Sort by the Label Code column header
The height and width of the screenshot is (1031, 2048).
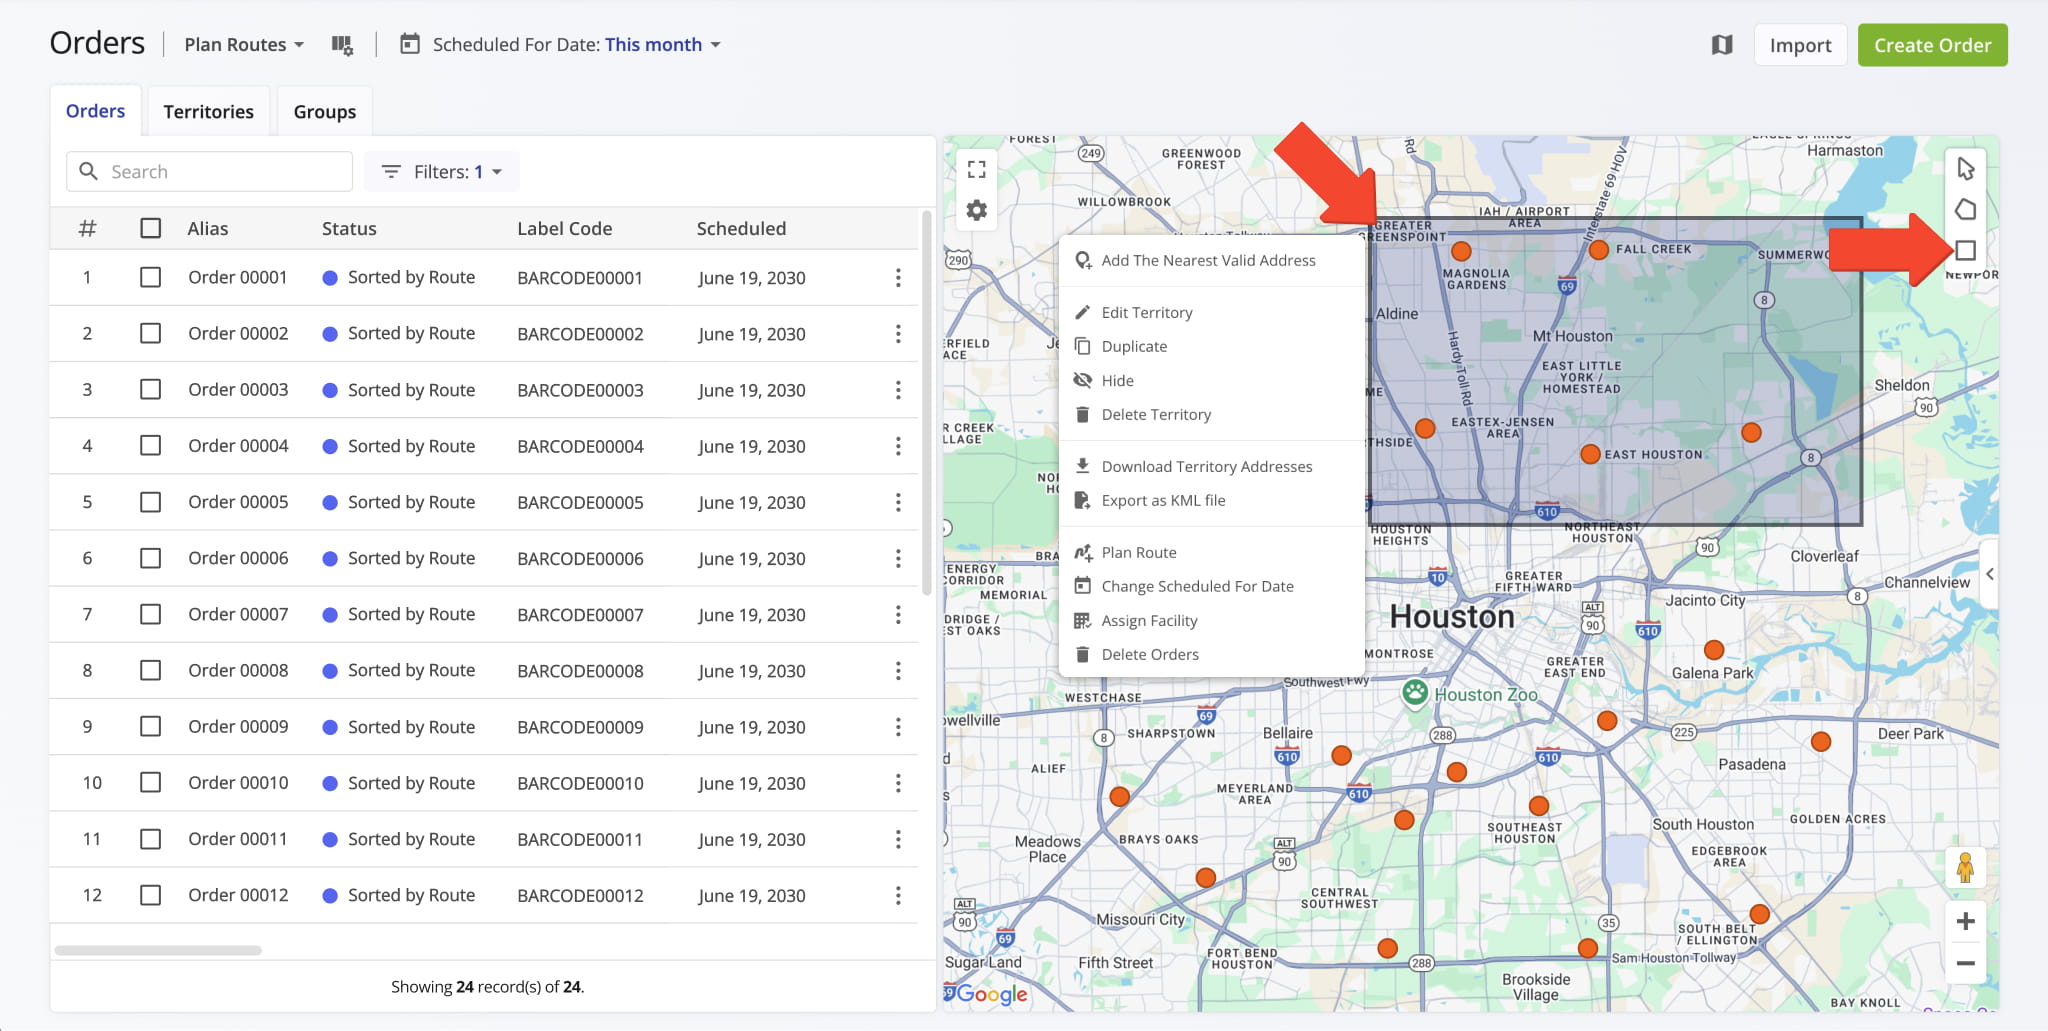[564, 229]
